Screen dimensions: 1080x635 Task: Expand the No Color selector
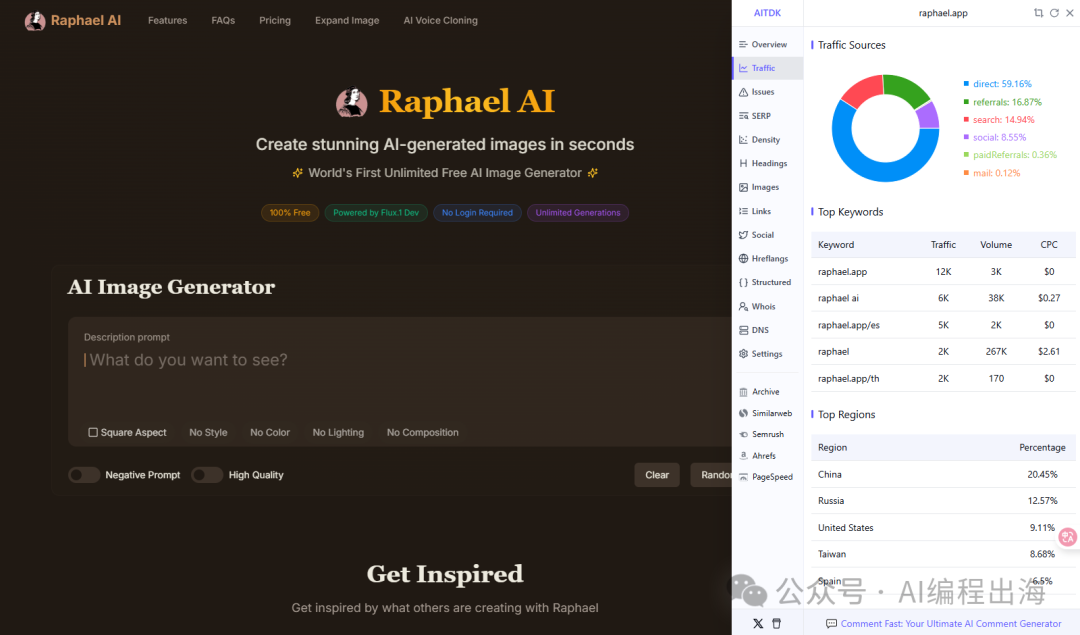(x=270, y=433)
